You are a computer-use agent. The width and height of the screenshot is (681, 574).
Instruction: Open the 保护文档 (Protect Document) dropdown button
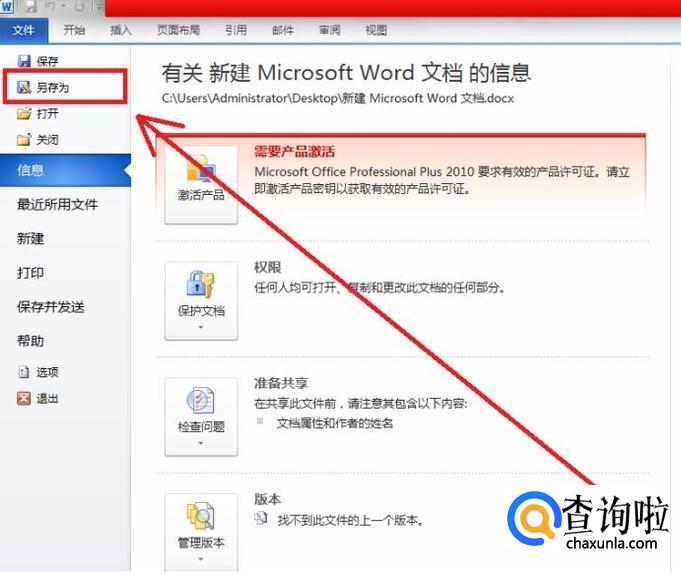[x=201, y=301]
